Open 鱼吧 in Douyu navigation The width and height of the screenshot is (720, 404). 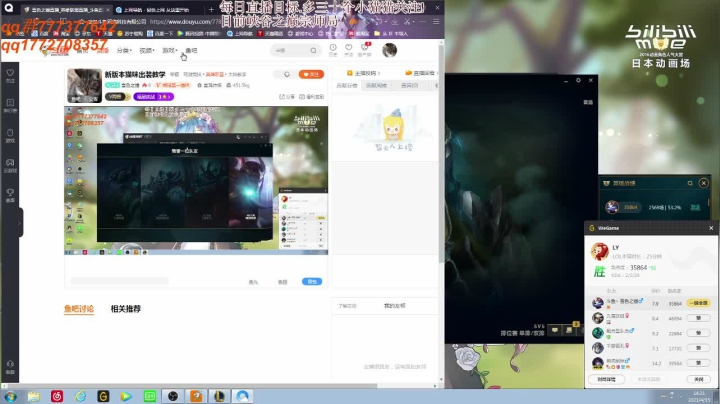click(x=191, y=50)
